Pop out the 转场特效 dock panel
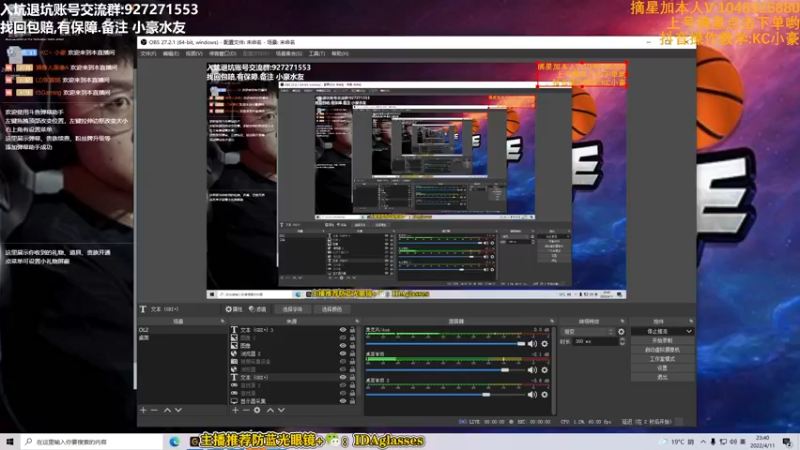This screenshot has height=450, width=800. coord(622,321)
